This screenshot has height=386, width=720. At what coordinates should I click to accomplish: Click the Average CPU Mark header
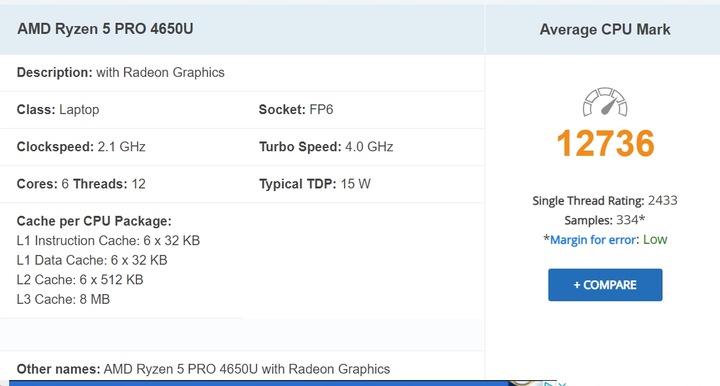tap(605, 29)
